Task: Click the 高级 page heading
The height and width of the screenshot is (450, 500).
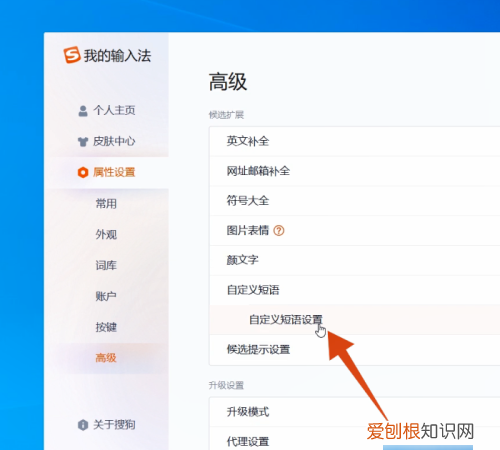Action: point(228,82)
